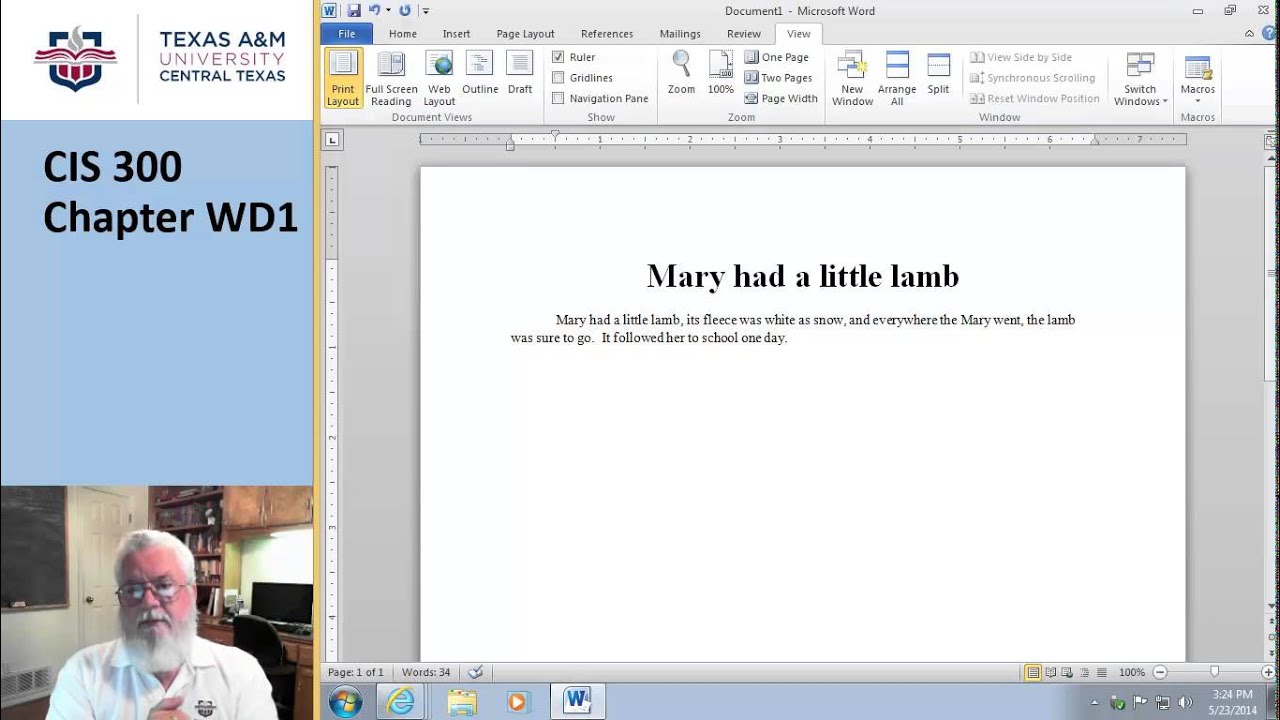Click the 100% zoom level in status bar
This screenshot has width=1280, height=720.
(1132, 673)
